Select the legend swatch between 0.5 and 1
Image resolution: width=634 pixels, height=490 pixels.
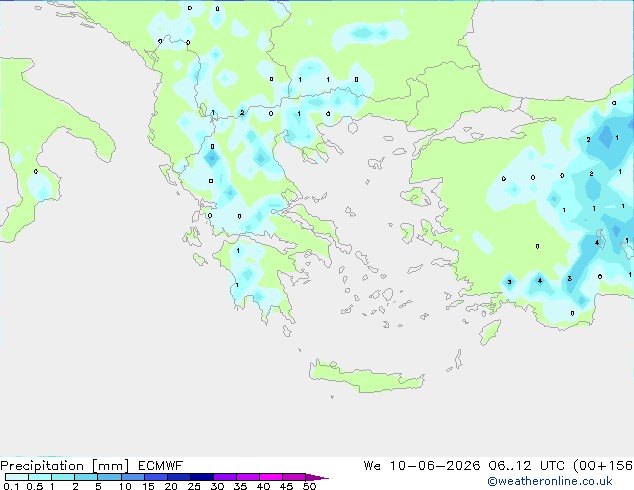(40, 477)
